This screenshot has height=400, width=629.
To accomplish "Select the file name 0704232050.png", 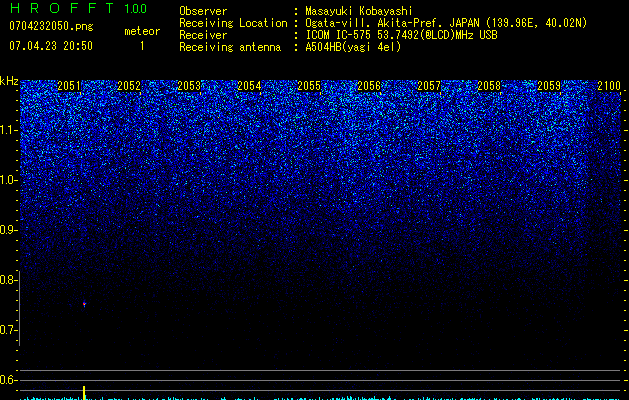I will point(51,26).
